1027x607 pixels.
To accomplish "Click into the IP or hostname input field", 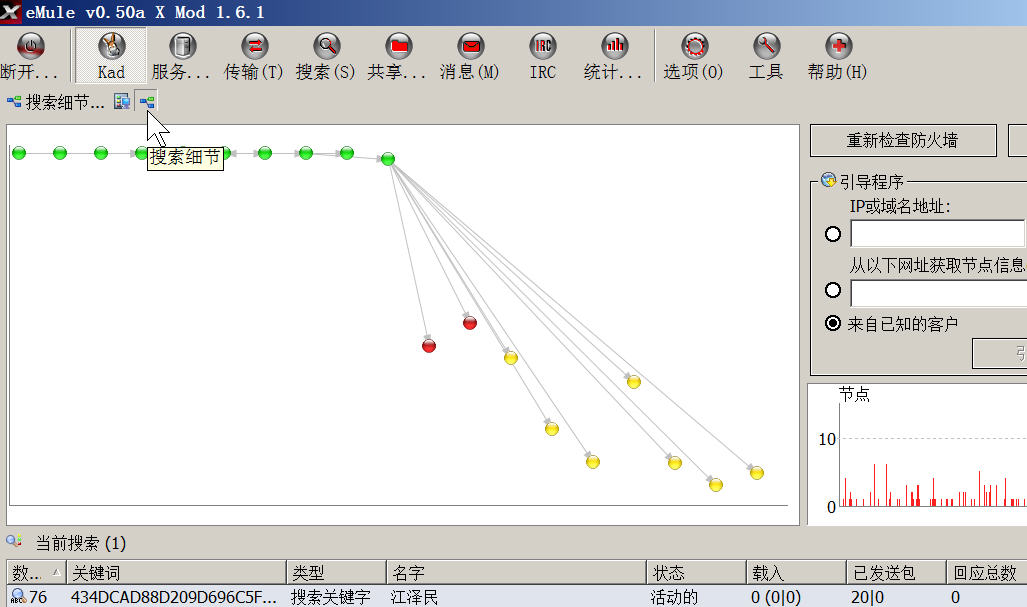I will [x=938, y=234].
